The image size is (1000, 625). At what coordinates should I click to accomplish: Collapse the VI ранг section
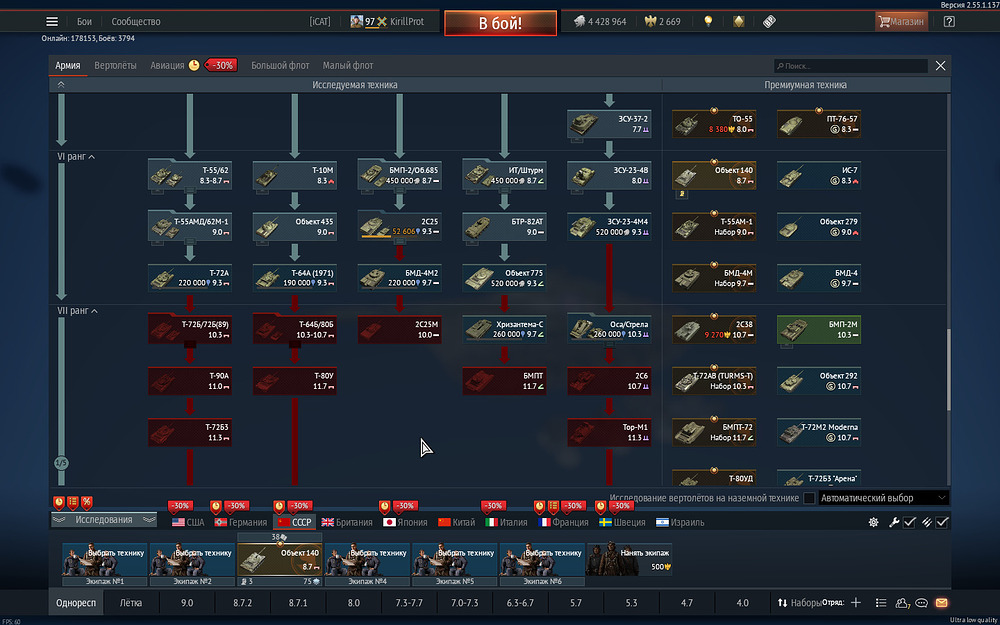point(92,157)
